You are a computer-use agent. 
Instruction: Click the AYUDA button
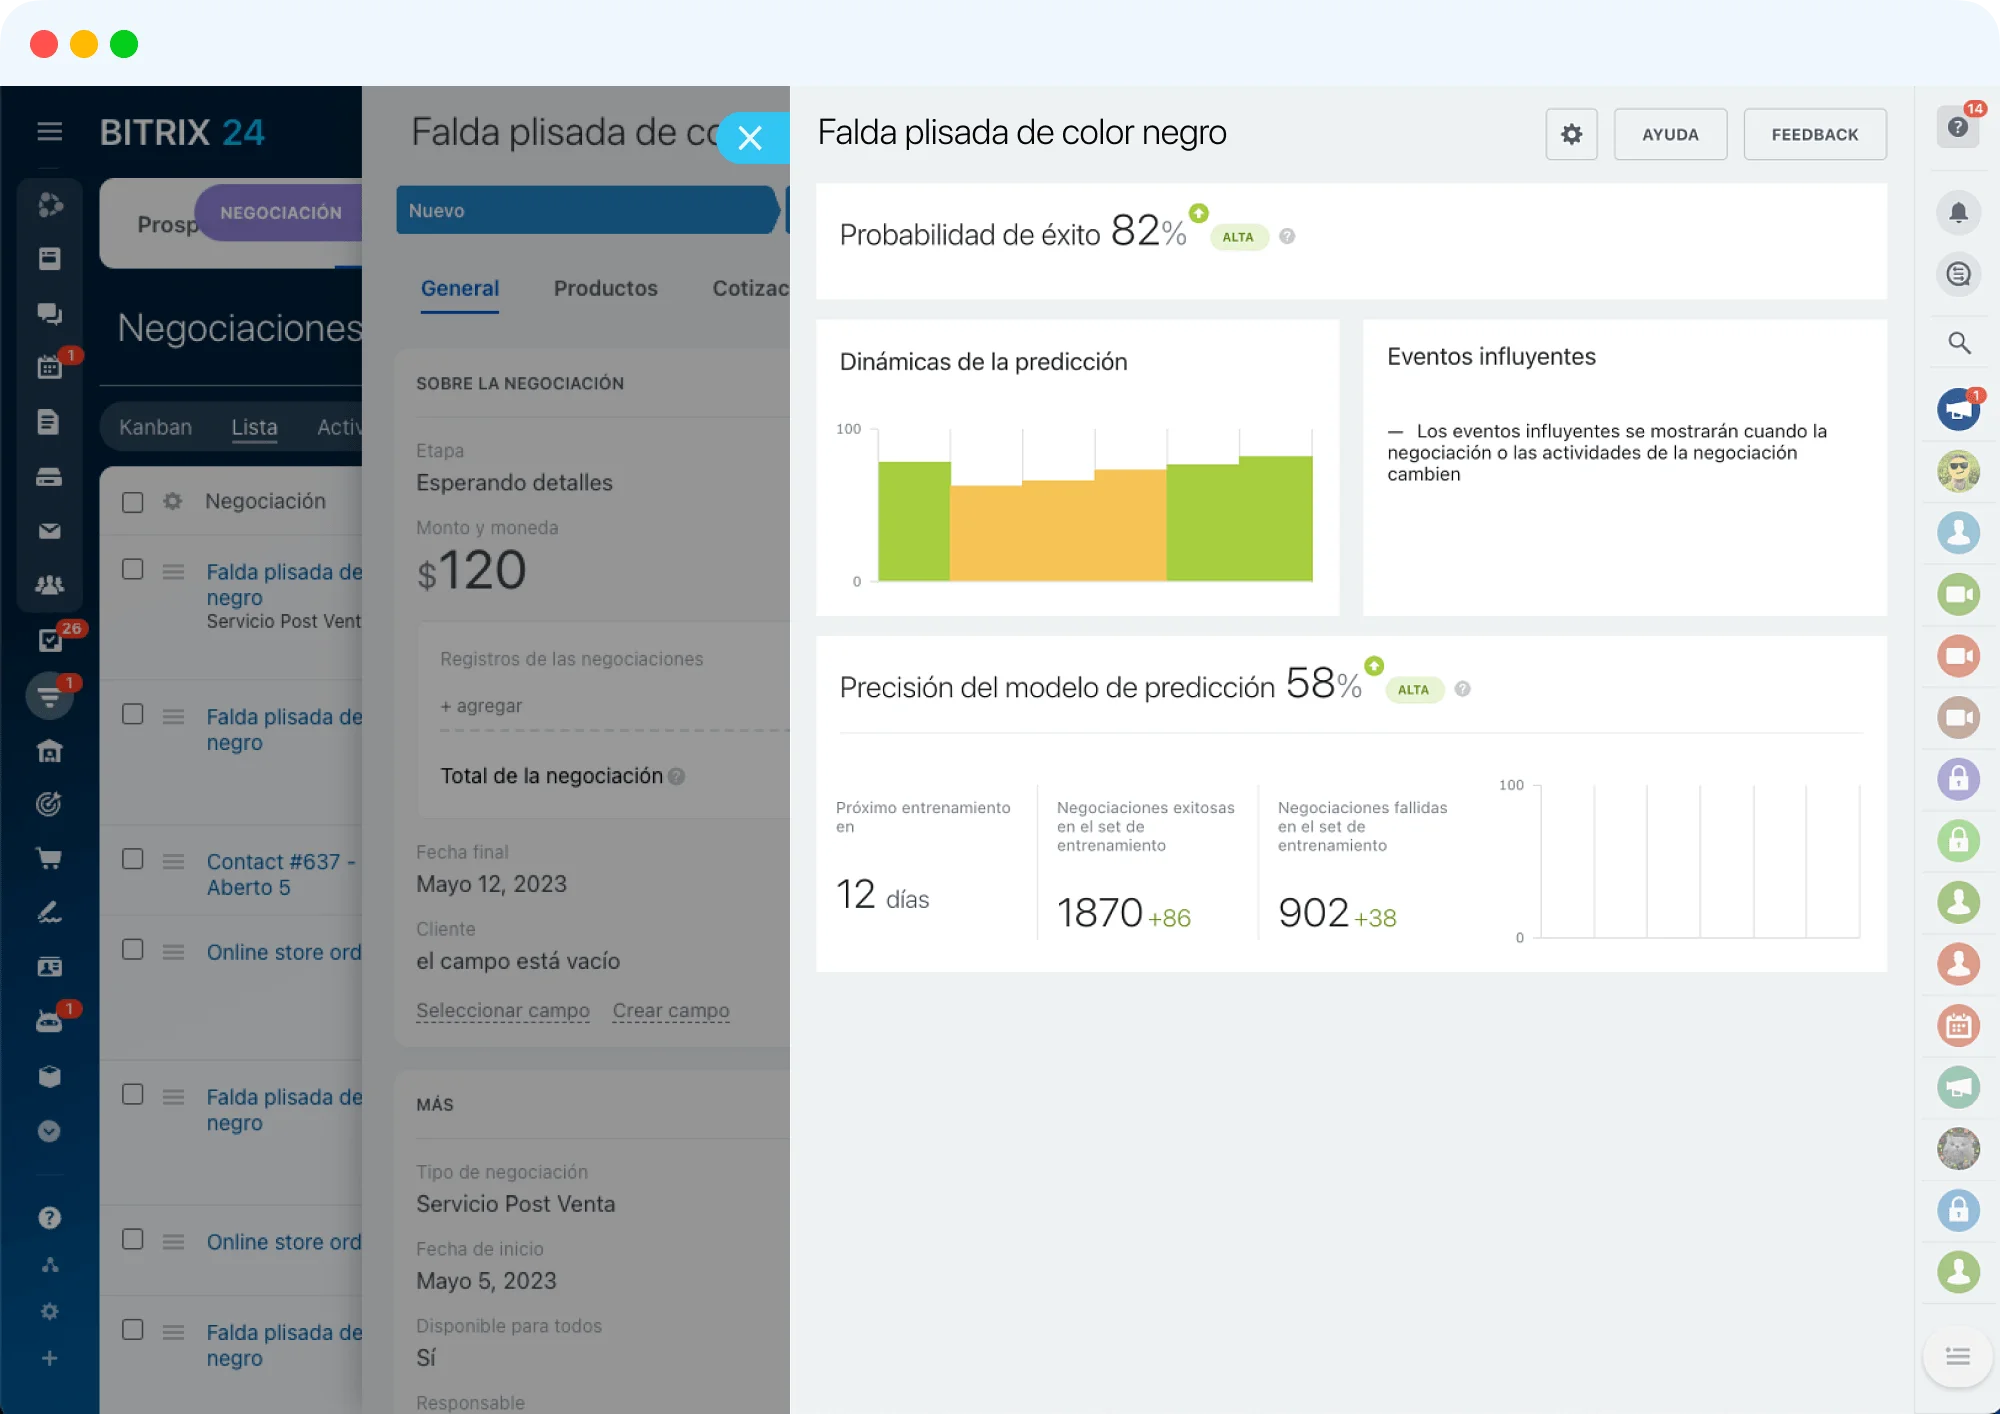coord(1669,134)
